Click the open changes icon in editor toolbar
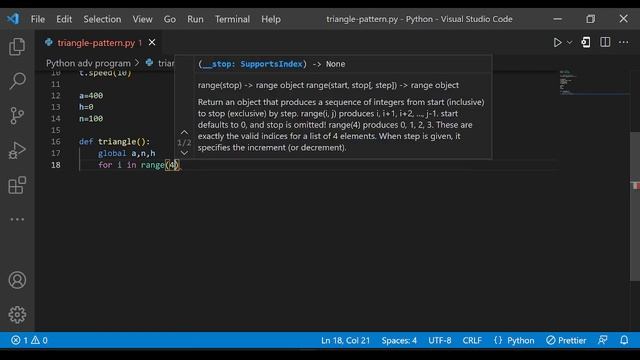The width and height of the screenshot is (640, 360). click(x=586, y=42)
